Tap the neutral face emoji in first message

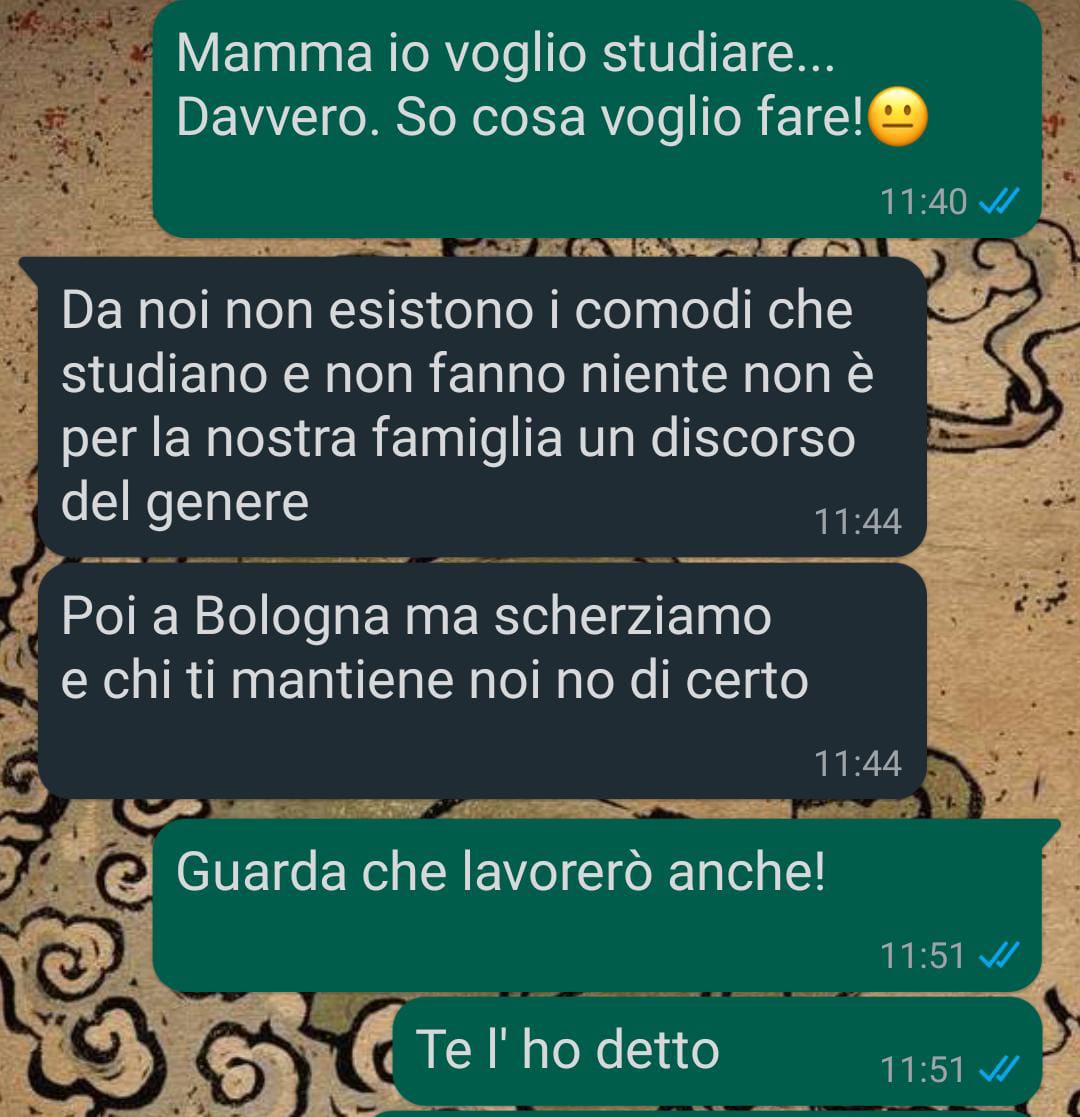899,118
